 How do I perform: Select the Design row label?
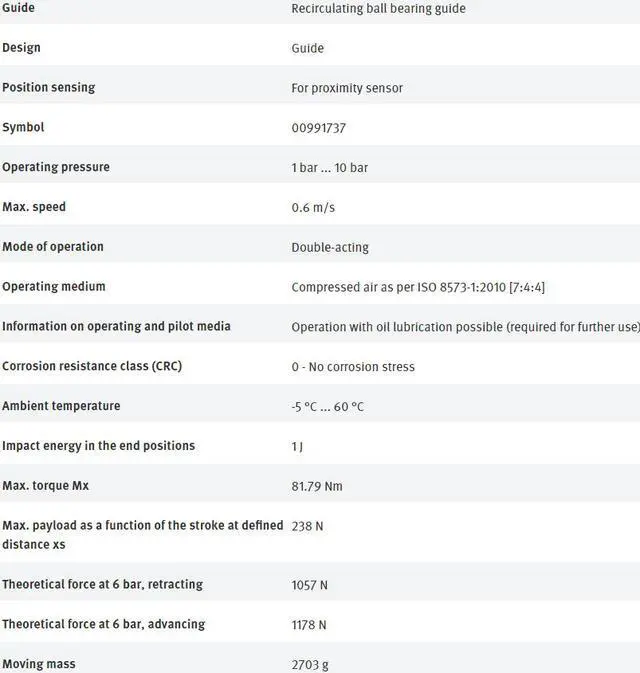pyautogui.click(x=21, y=48)
